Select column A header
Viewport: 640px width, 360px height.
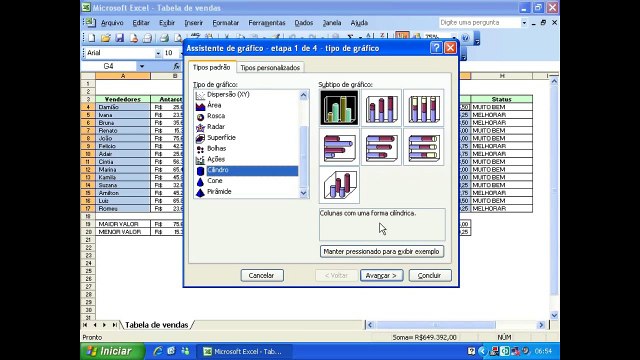pyautogui.click(x=123, y=76)
